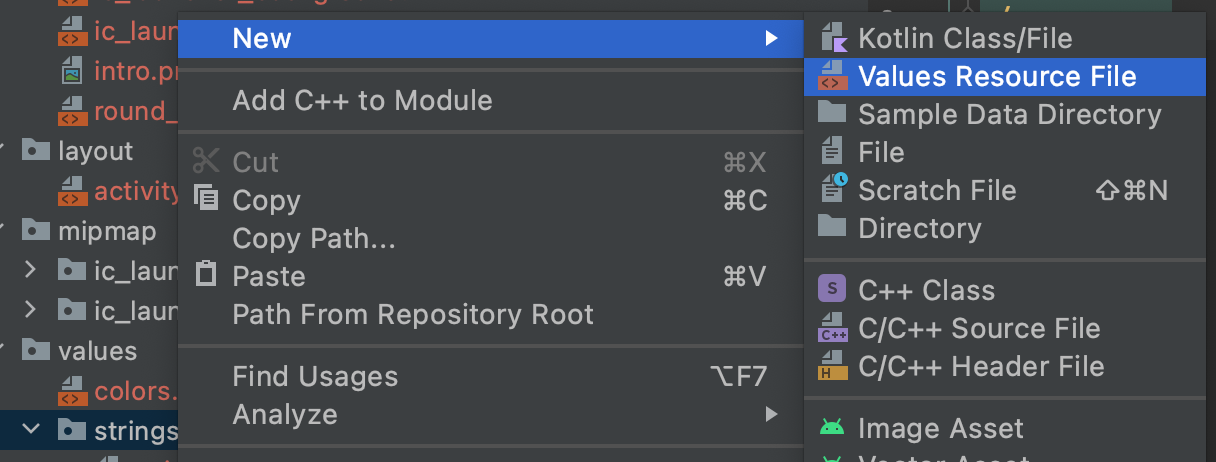This screenshot has width=1216, height=462.
Task: Click the C/C++ Header File icon
Action: click(833, 366)
